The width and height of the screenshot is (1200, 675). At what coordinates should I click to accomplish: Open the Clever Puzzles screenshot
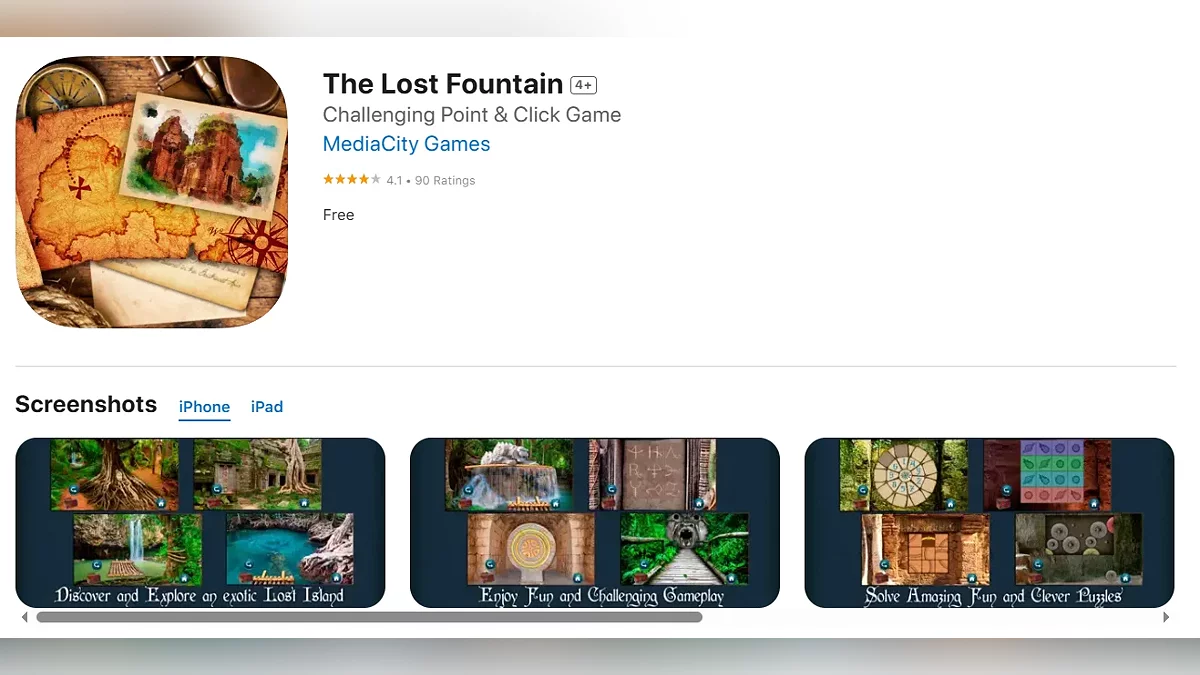[x=989, y=523]
